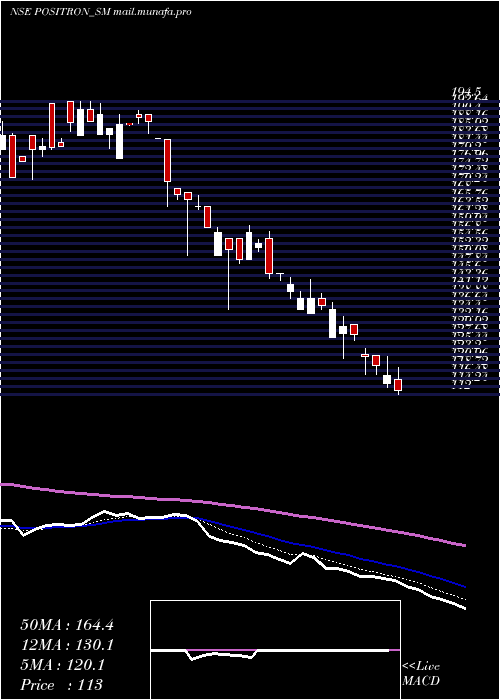Click the 194.5 price axis label
The image size is (500, 700).
[x=467, y=92]
